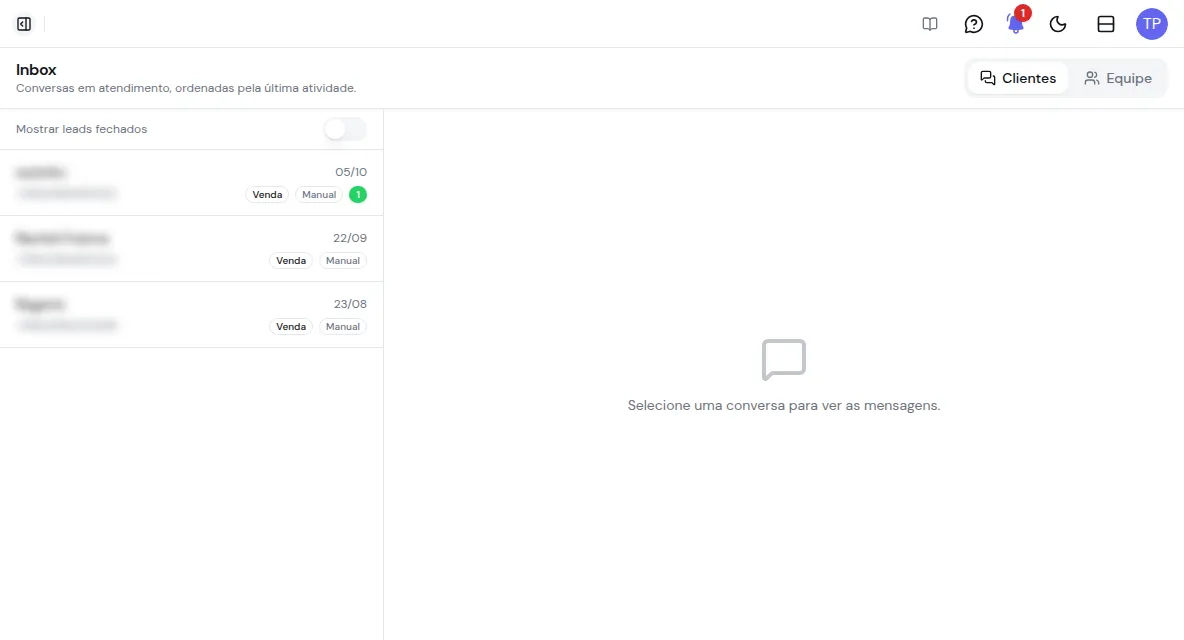
Task: Open the conversation dated 23/08
Action: (x=192, y=315)
